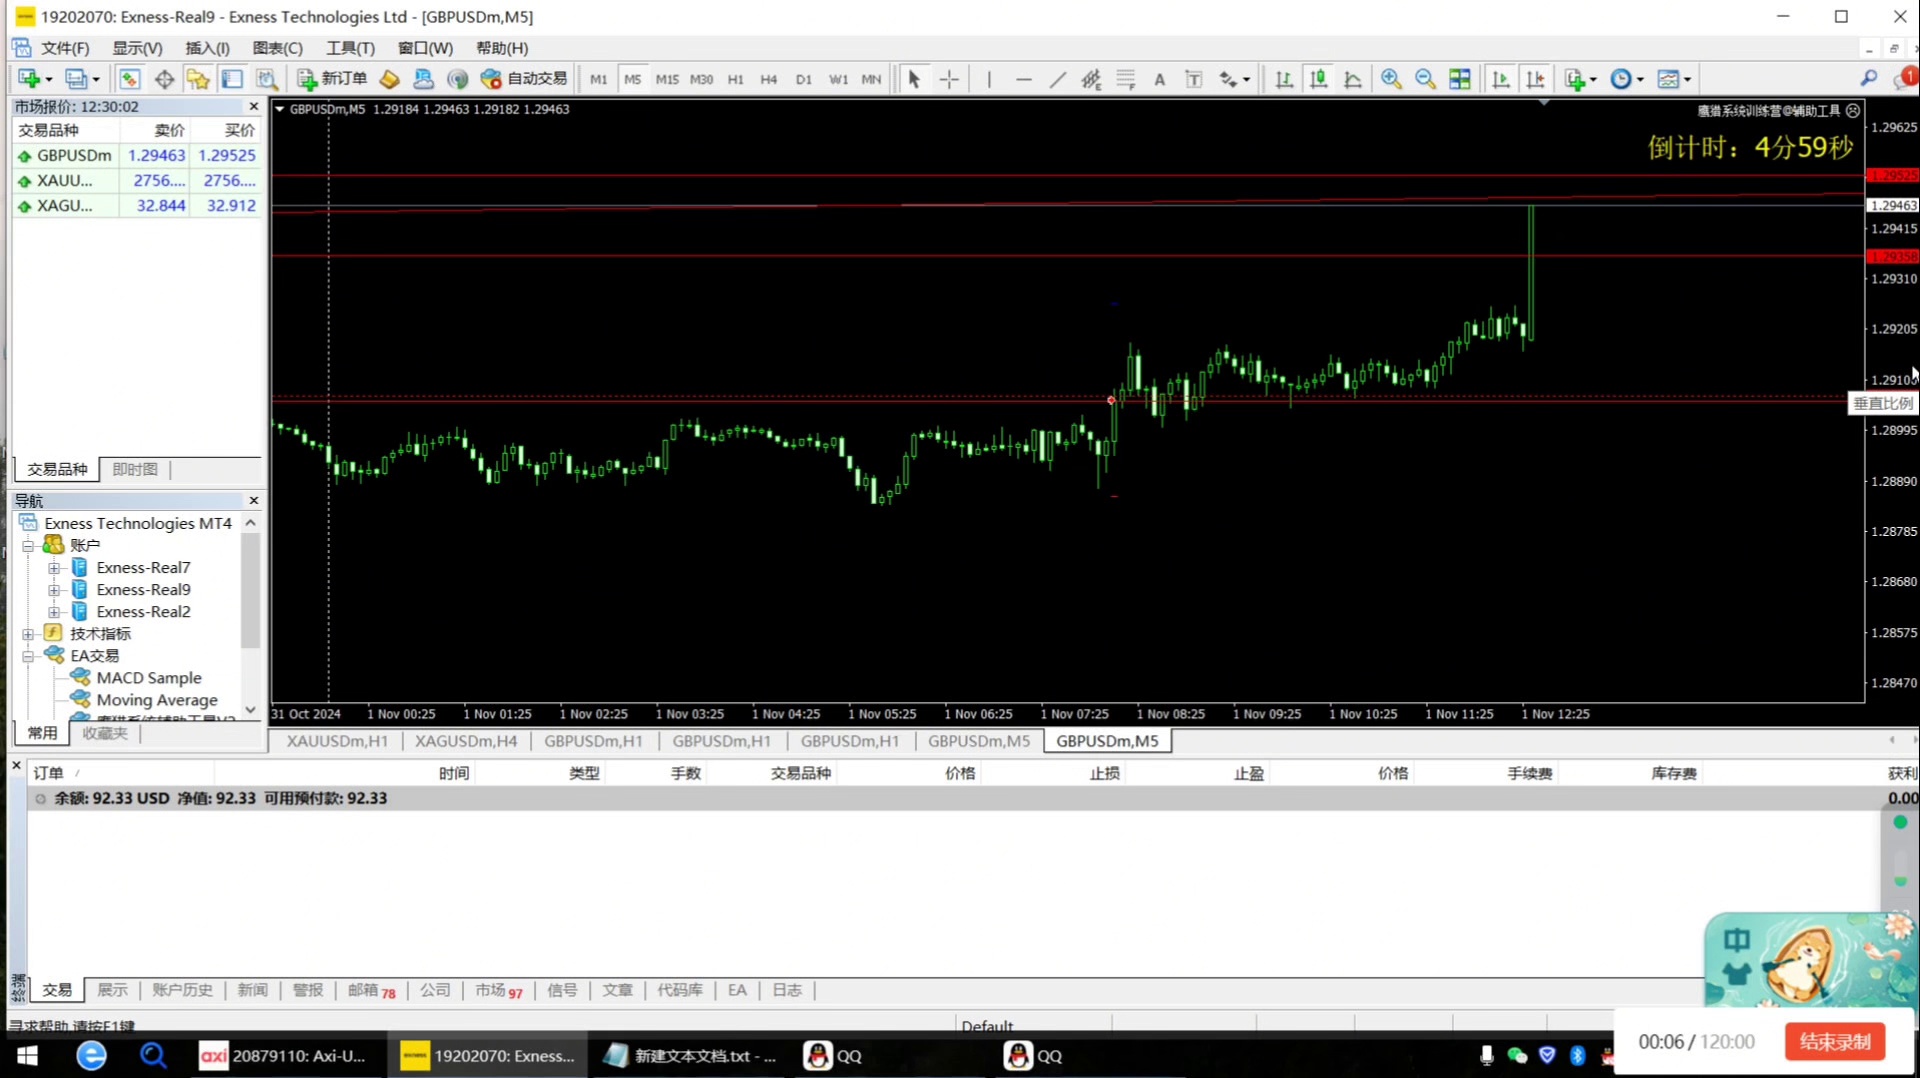Screen dimensions: 1920x1078
Task: Select the text label tool
Action: pyautogui.click(x=1159, y=79)
